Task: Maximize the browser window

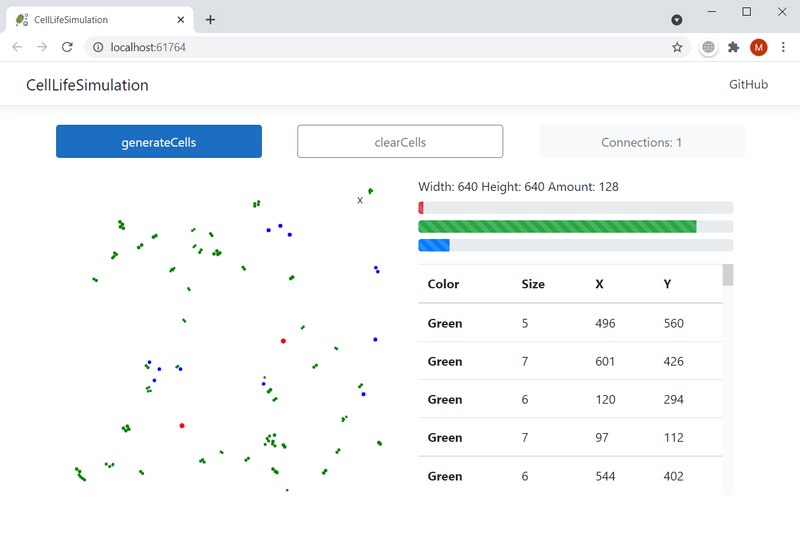Action: 746,12
